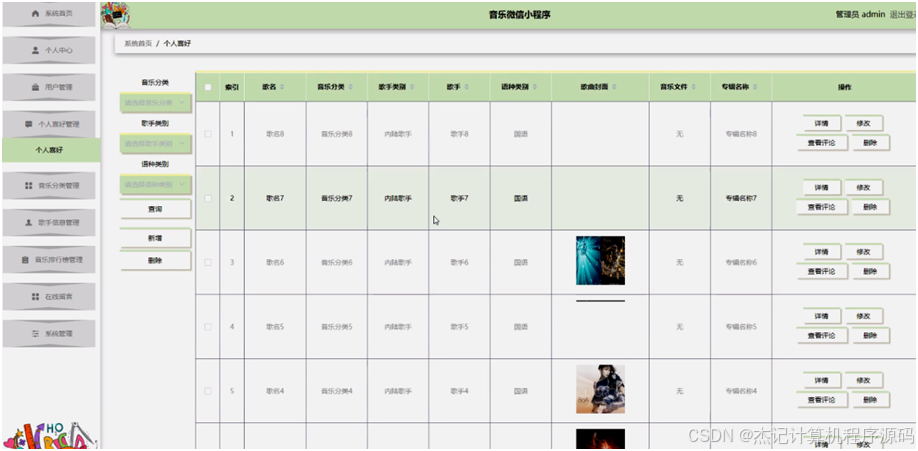This screenshot has height=451, width=918.
Task: Sort the table by 歌名 column
Action: [282, 87]
